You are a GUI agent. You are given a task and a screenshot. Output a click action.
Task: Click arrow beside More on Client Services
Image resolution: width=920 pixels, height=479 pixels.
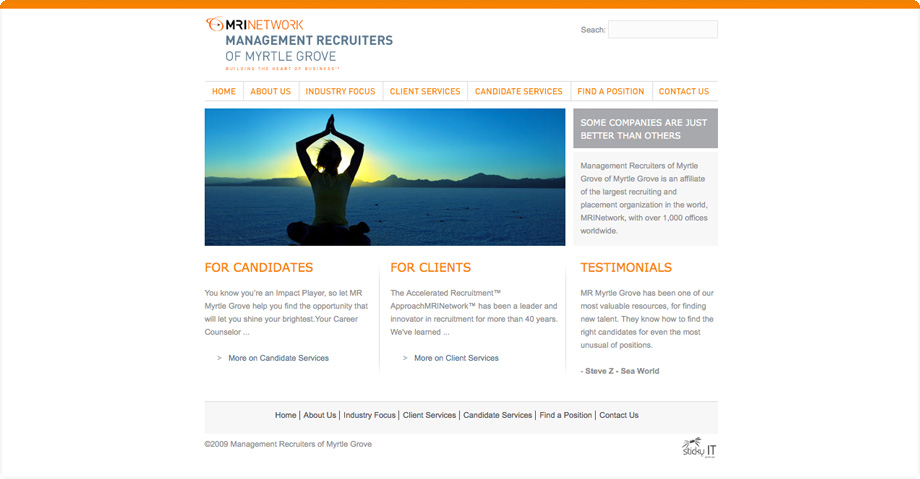405,358
